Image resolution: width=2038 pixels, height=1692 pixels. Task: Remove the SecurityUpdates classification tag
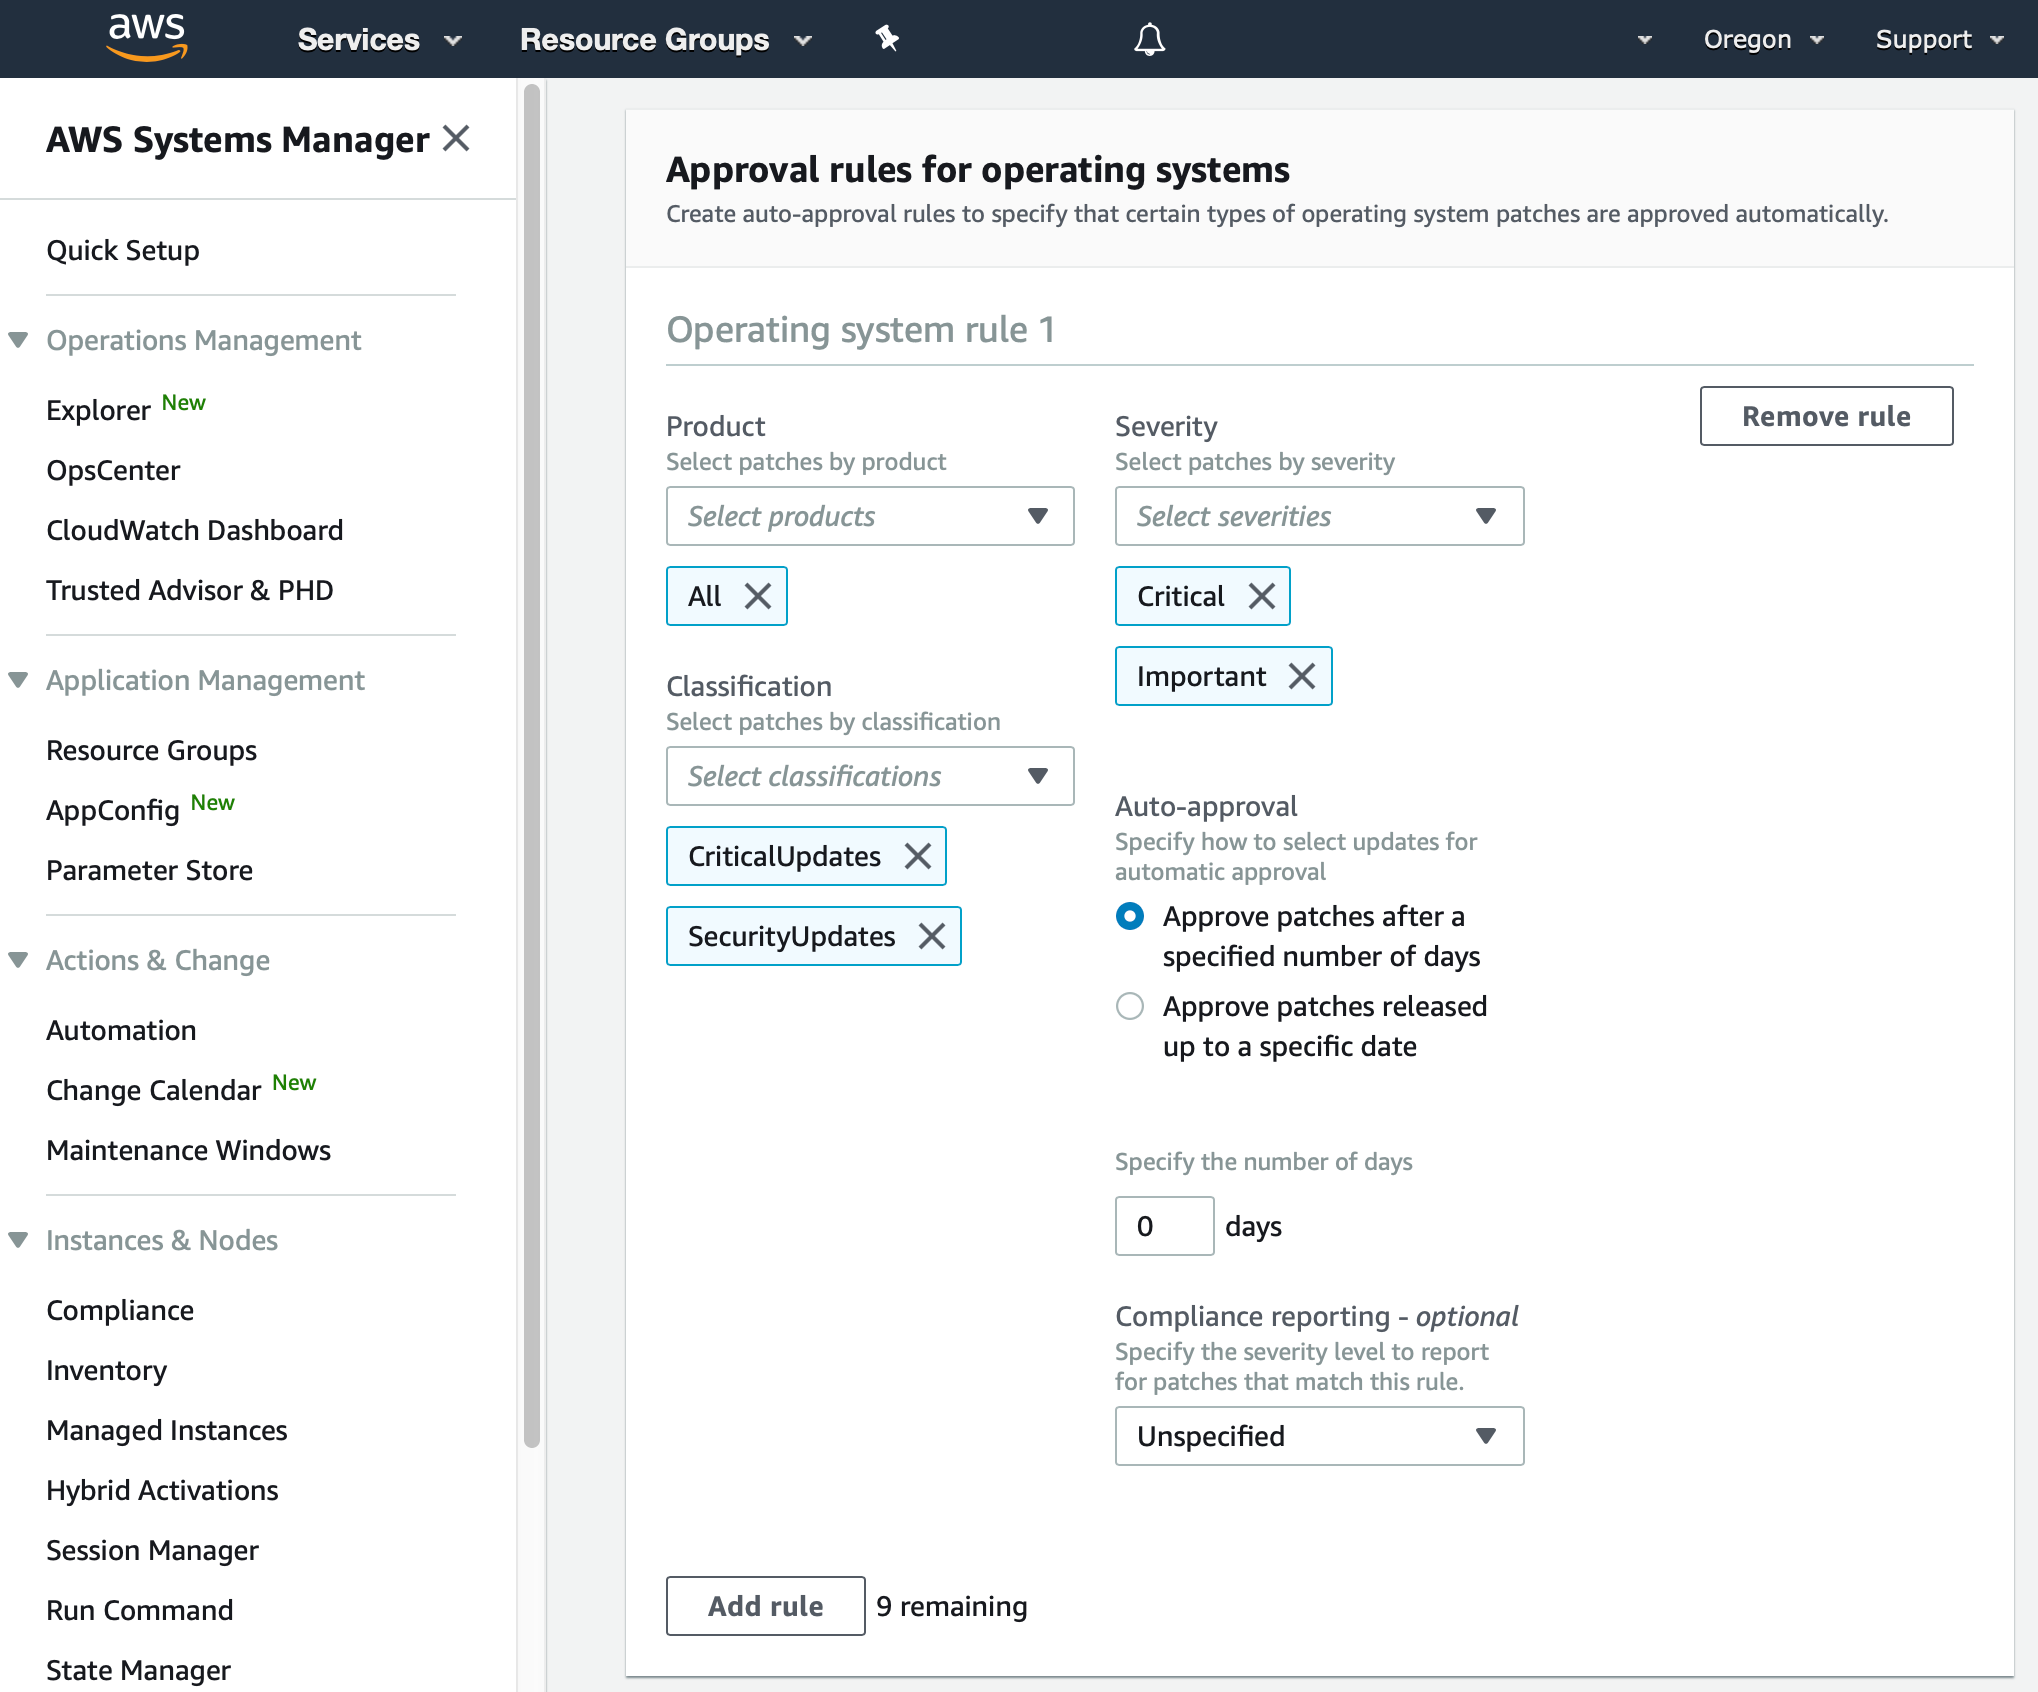click(x=932, y=936)
